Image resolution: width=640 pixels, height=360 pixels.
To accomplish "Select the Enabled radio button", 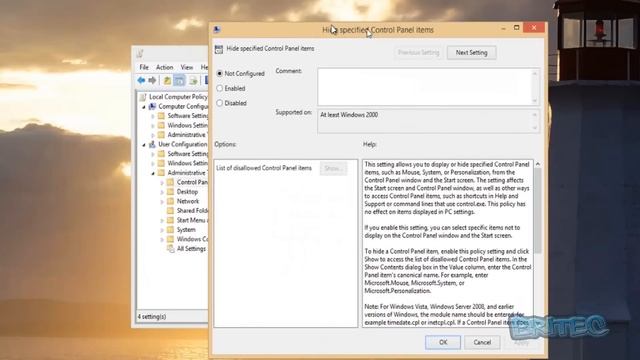I will [x=220, y=88].
